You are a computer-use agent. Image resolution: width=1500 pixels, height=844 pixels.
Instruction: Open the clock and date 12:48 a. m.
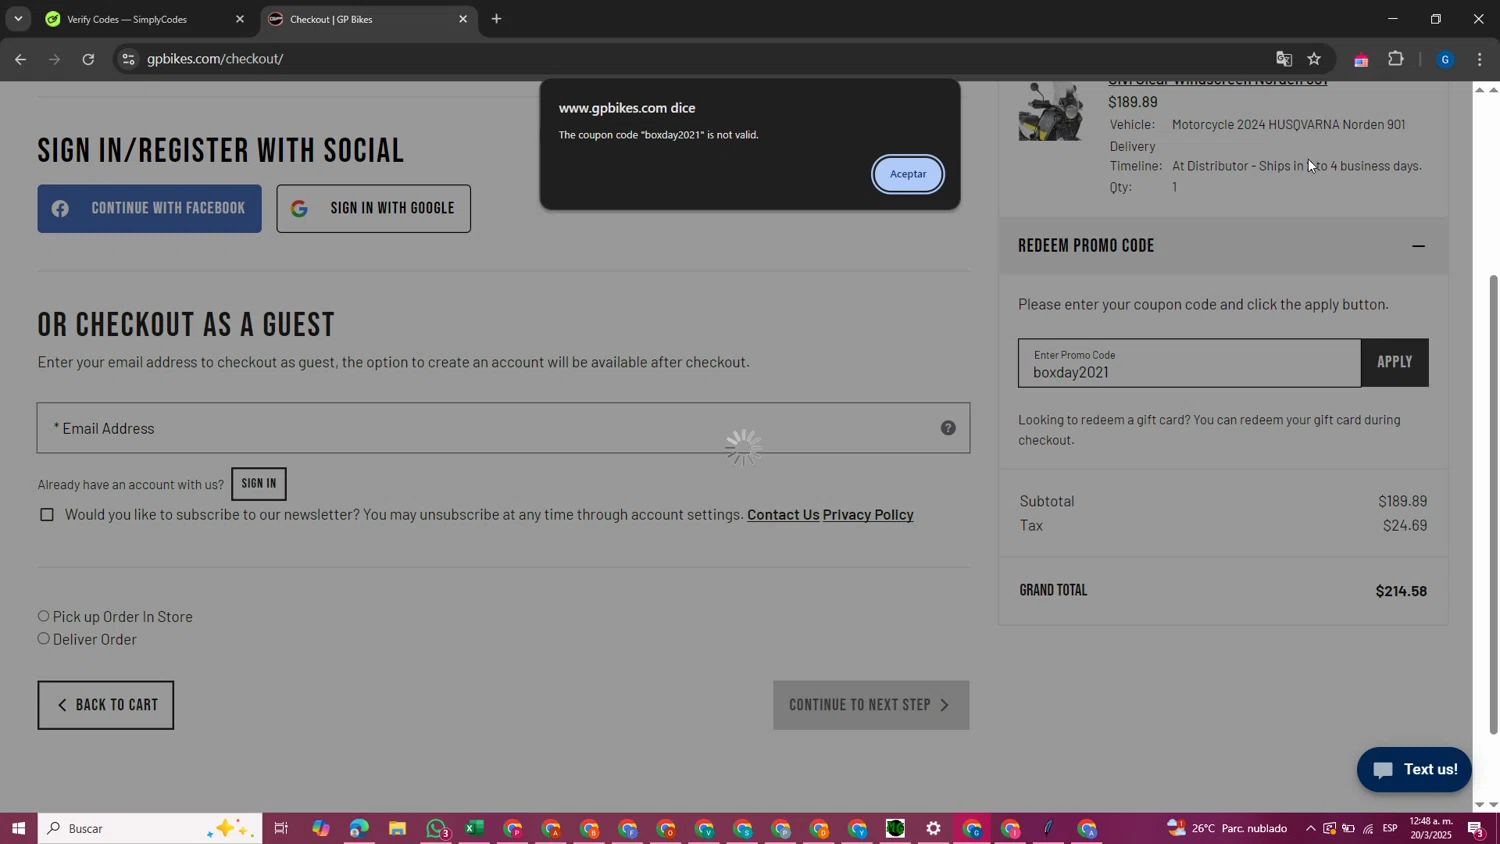tap(1431, 828)
